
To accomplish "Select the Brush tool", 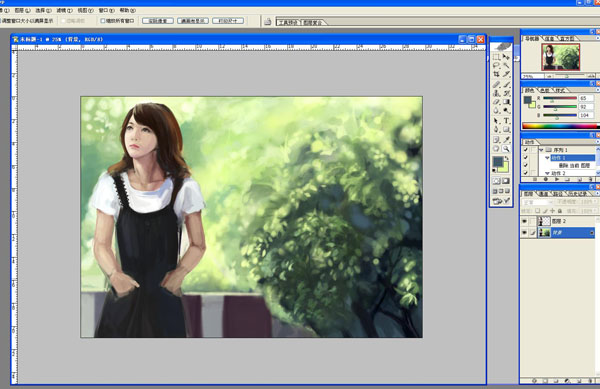I will tap(506, 85).
